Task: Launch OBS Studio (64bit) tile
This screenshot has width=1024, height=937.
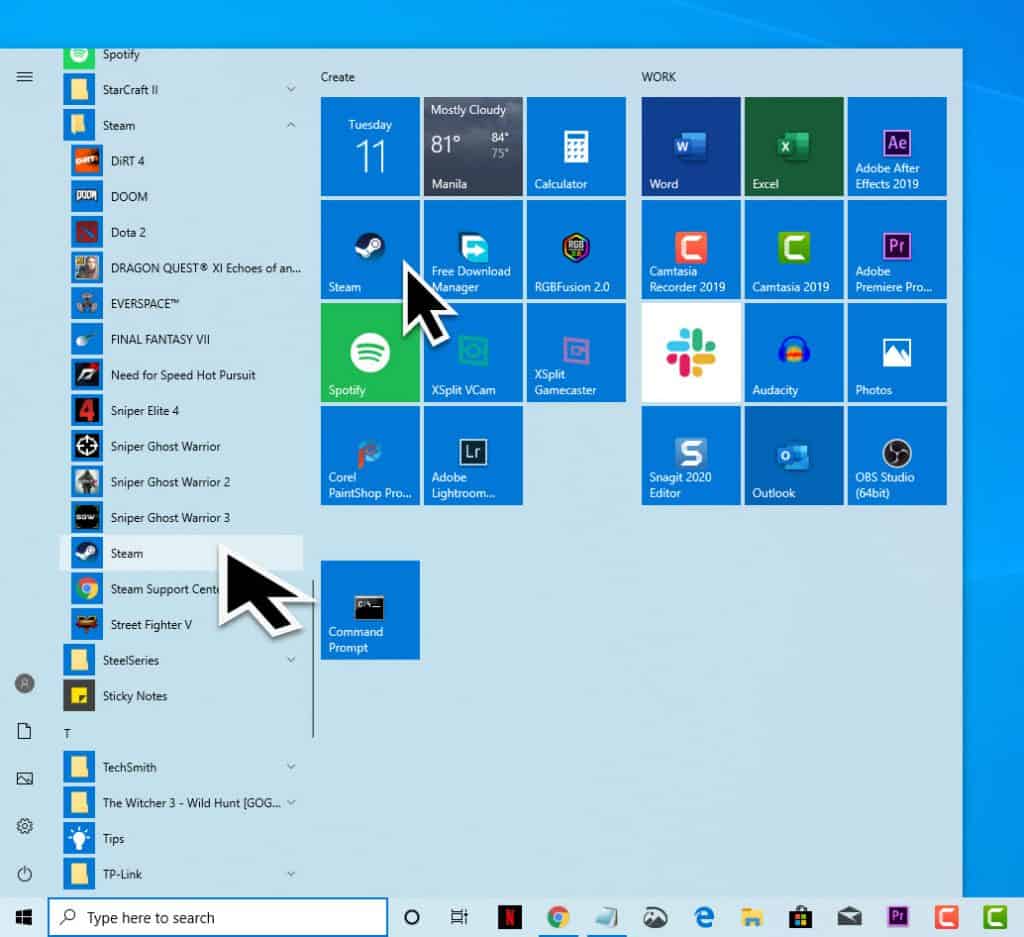Action: coord(896,455)
